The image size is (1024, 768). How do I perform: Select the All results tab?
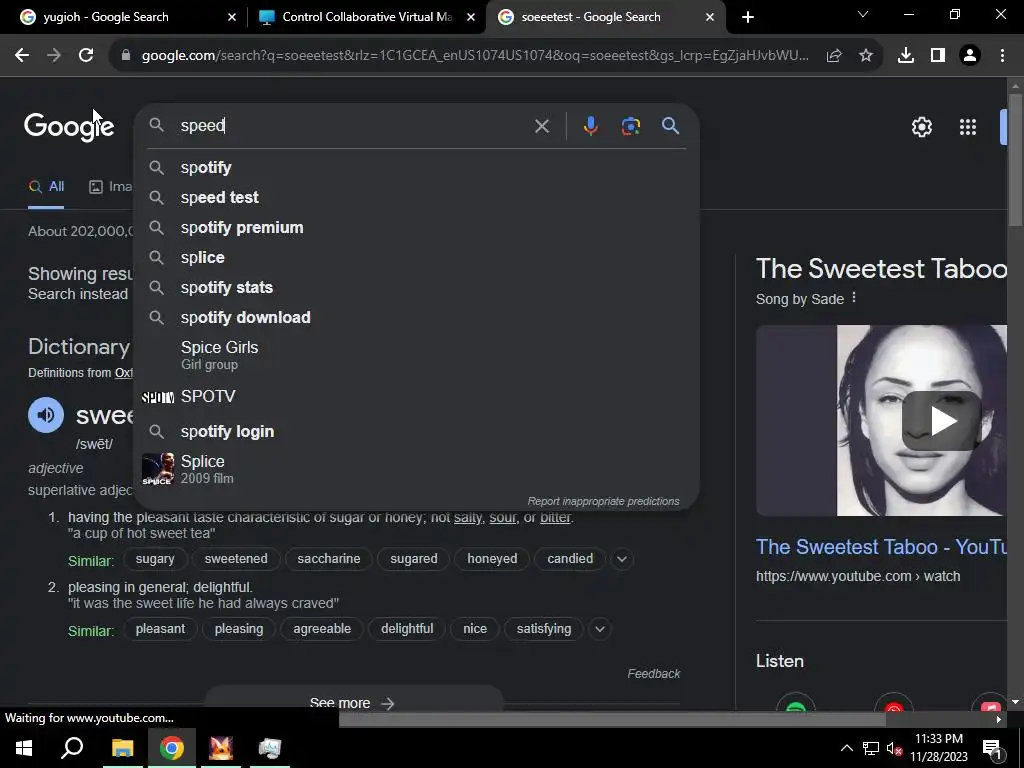[46, 187]
